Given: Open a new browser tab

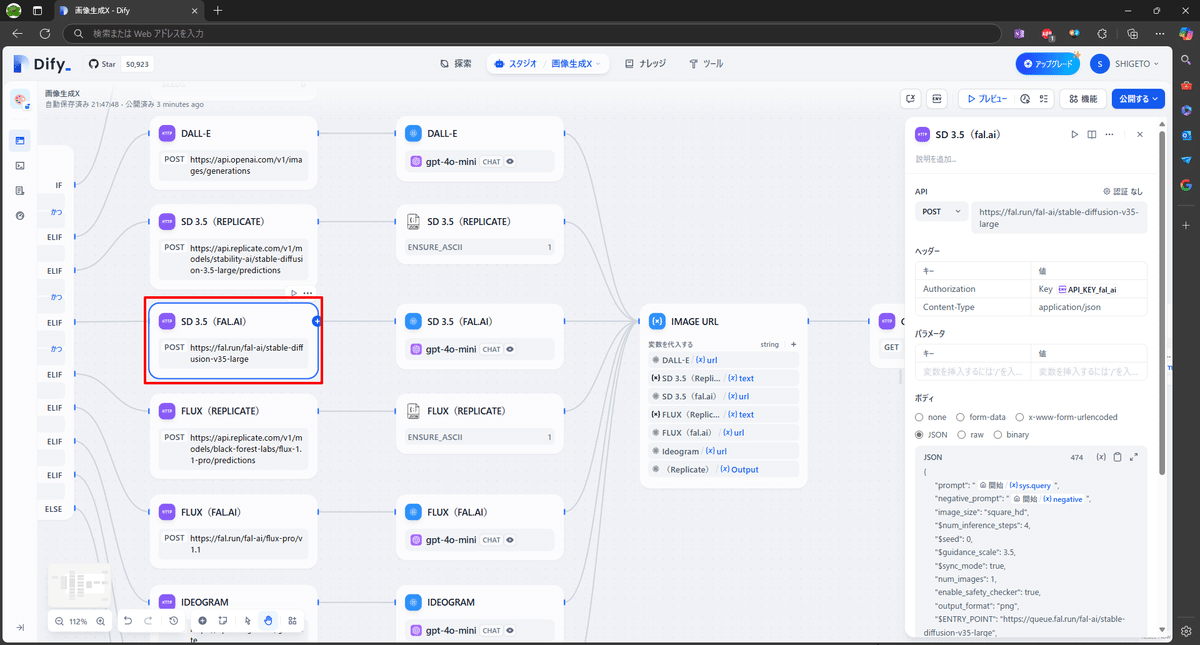Looking at the screenshot, I should pyautogui.click(x=218, y=10).
